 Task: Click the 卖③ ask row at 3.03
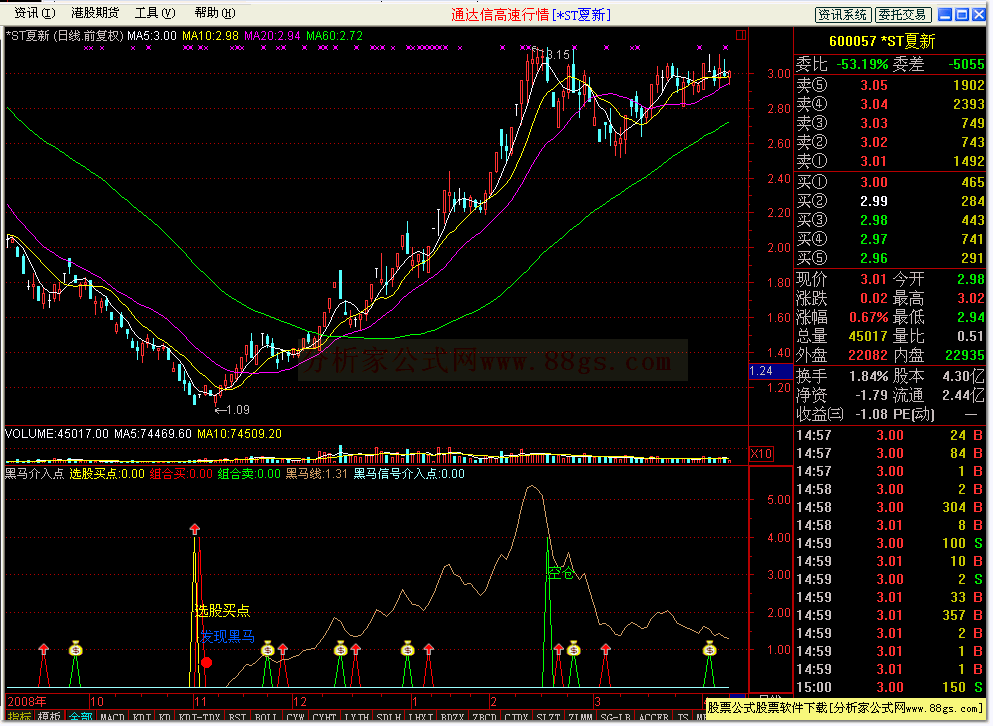tap(890, 123)
